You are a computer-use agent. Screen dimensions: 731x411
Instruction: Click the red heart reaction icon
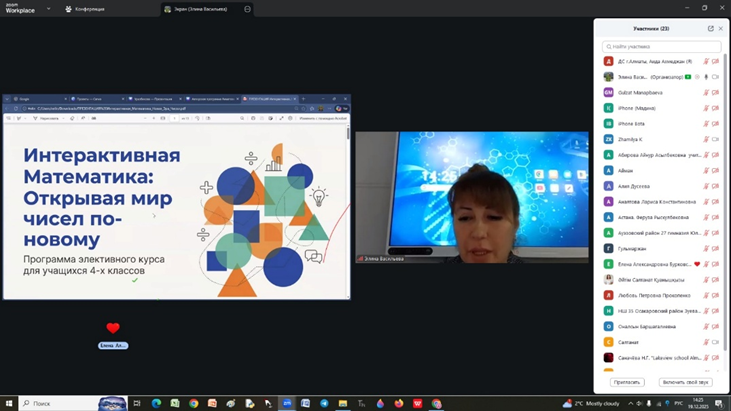pyautogui.click(x=113, y=328)
